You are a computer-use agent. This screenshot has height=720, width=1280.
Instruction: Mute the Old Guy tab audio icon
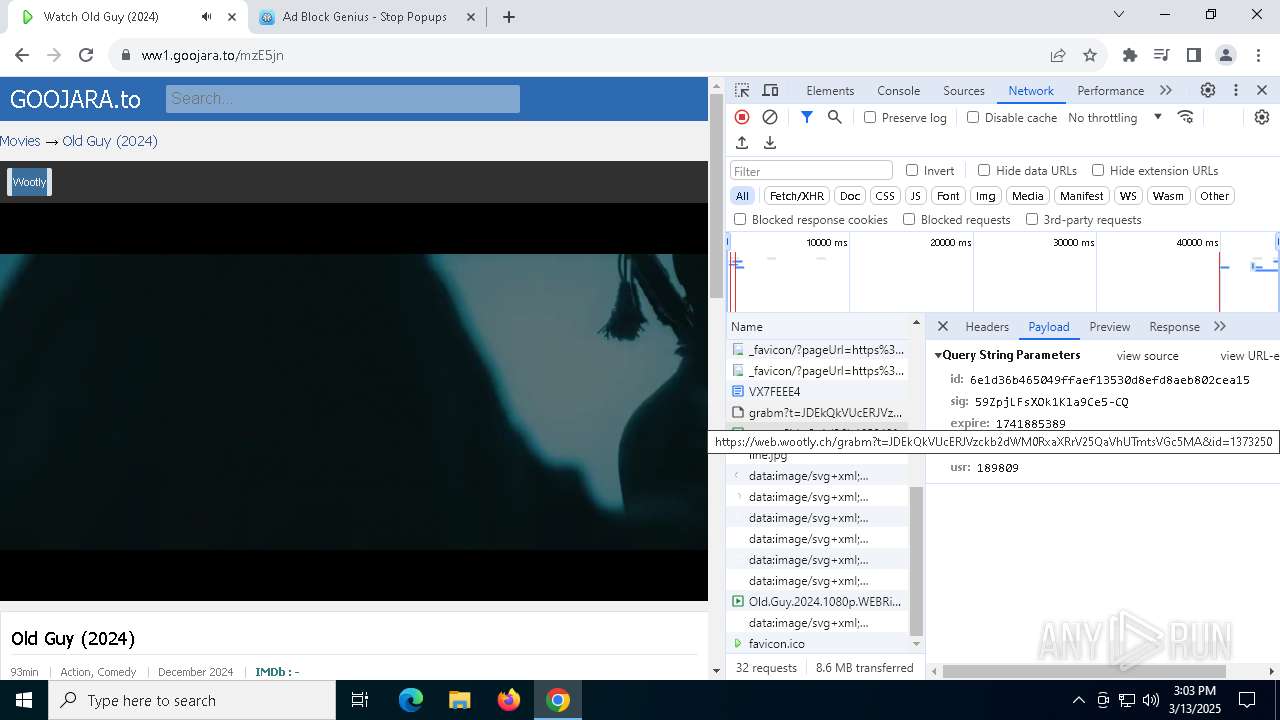point(206,17)
